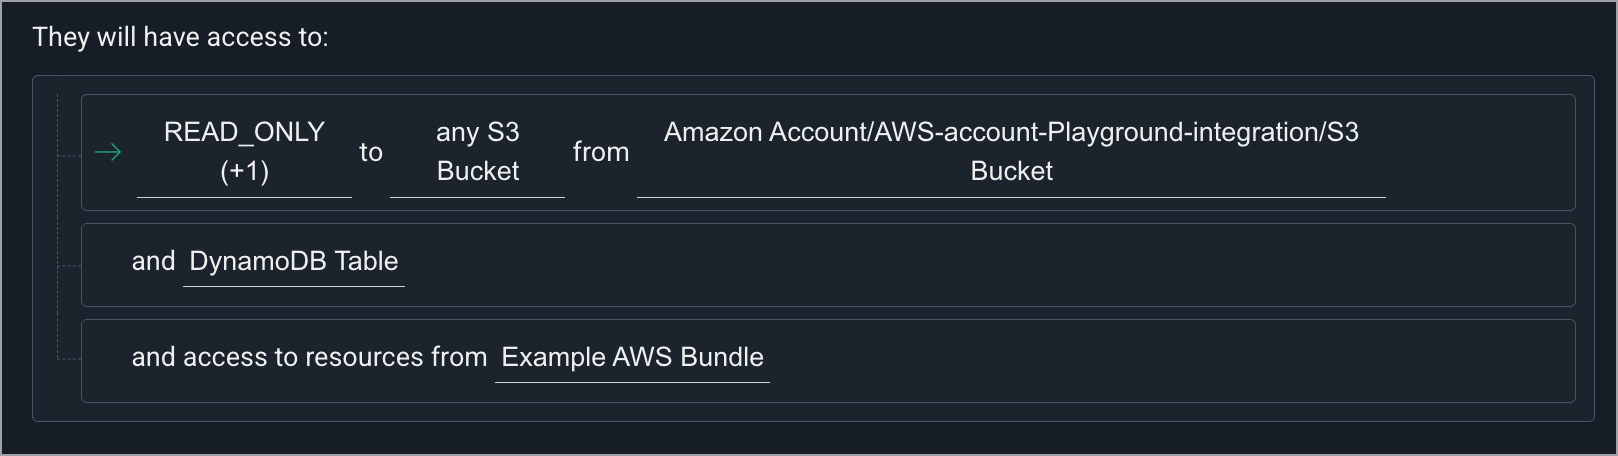Select the DynamoDB Table field
The width and height of the screenshot is (1618, 456).
tap(293, 262)
